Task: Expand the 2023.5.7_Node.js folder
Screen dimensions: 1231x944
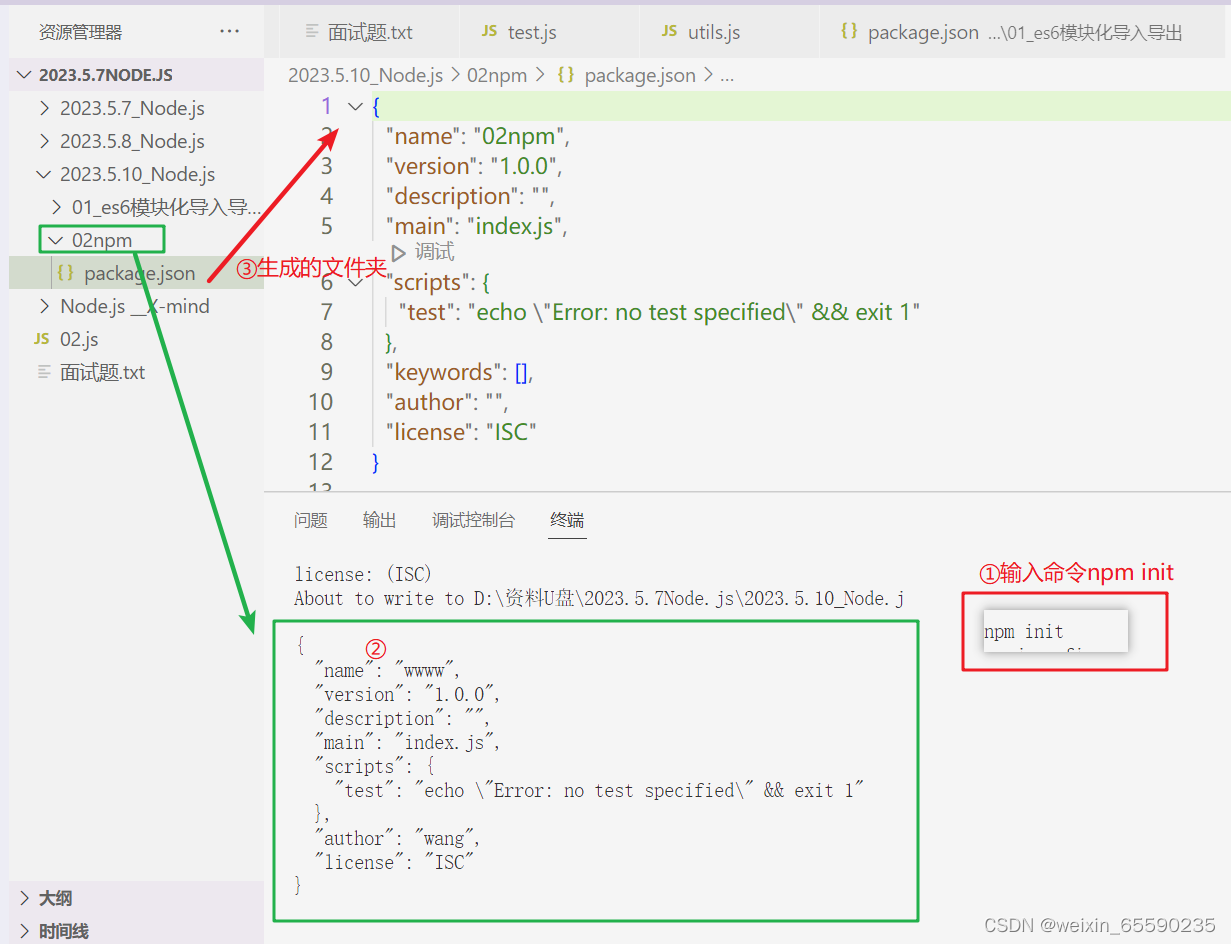Action: tap(44, 108)
